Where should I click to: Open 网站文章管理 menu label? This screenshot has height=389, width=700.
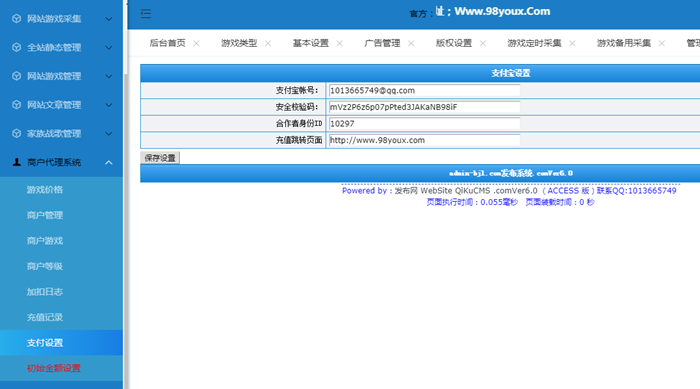pyautogui.click(x=54, y=105)
